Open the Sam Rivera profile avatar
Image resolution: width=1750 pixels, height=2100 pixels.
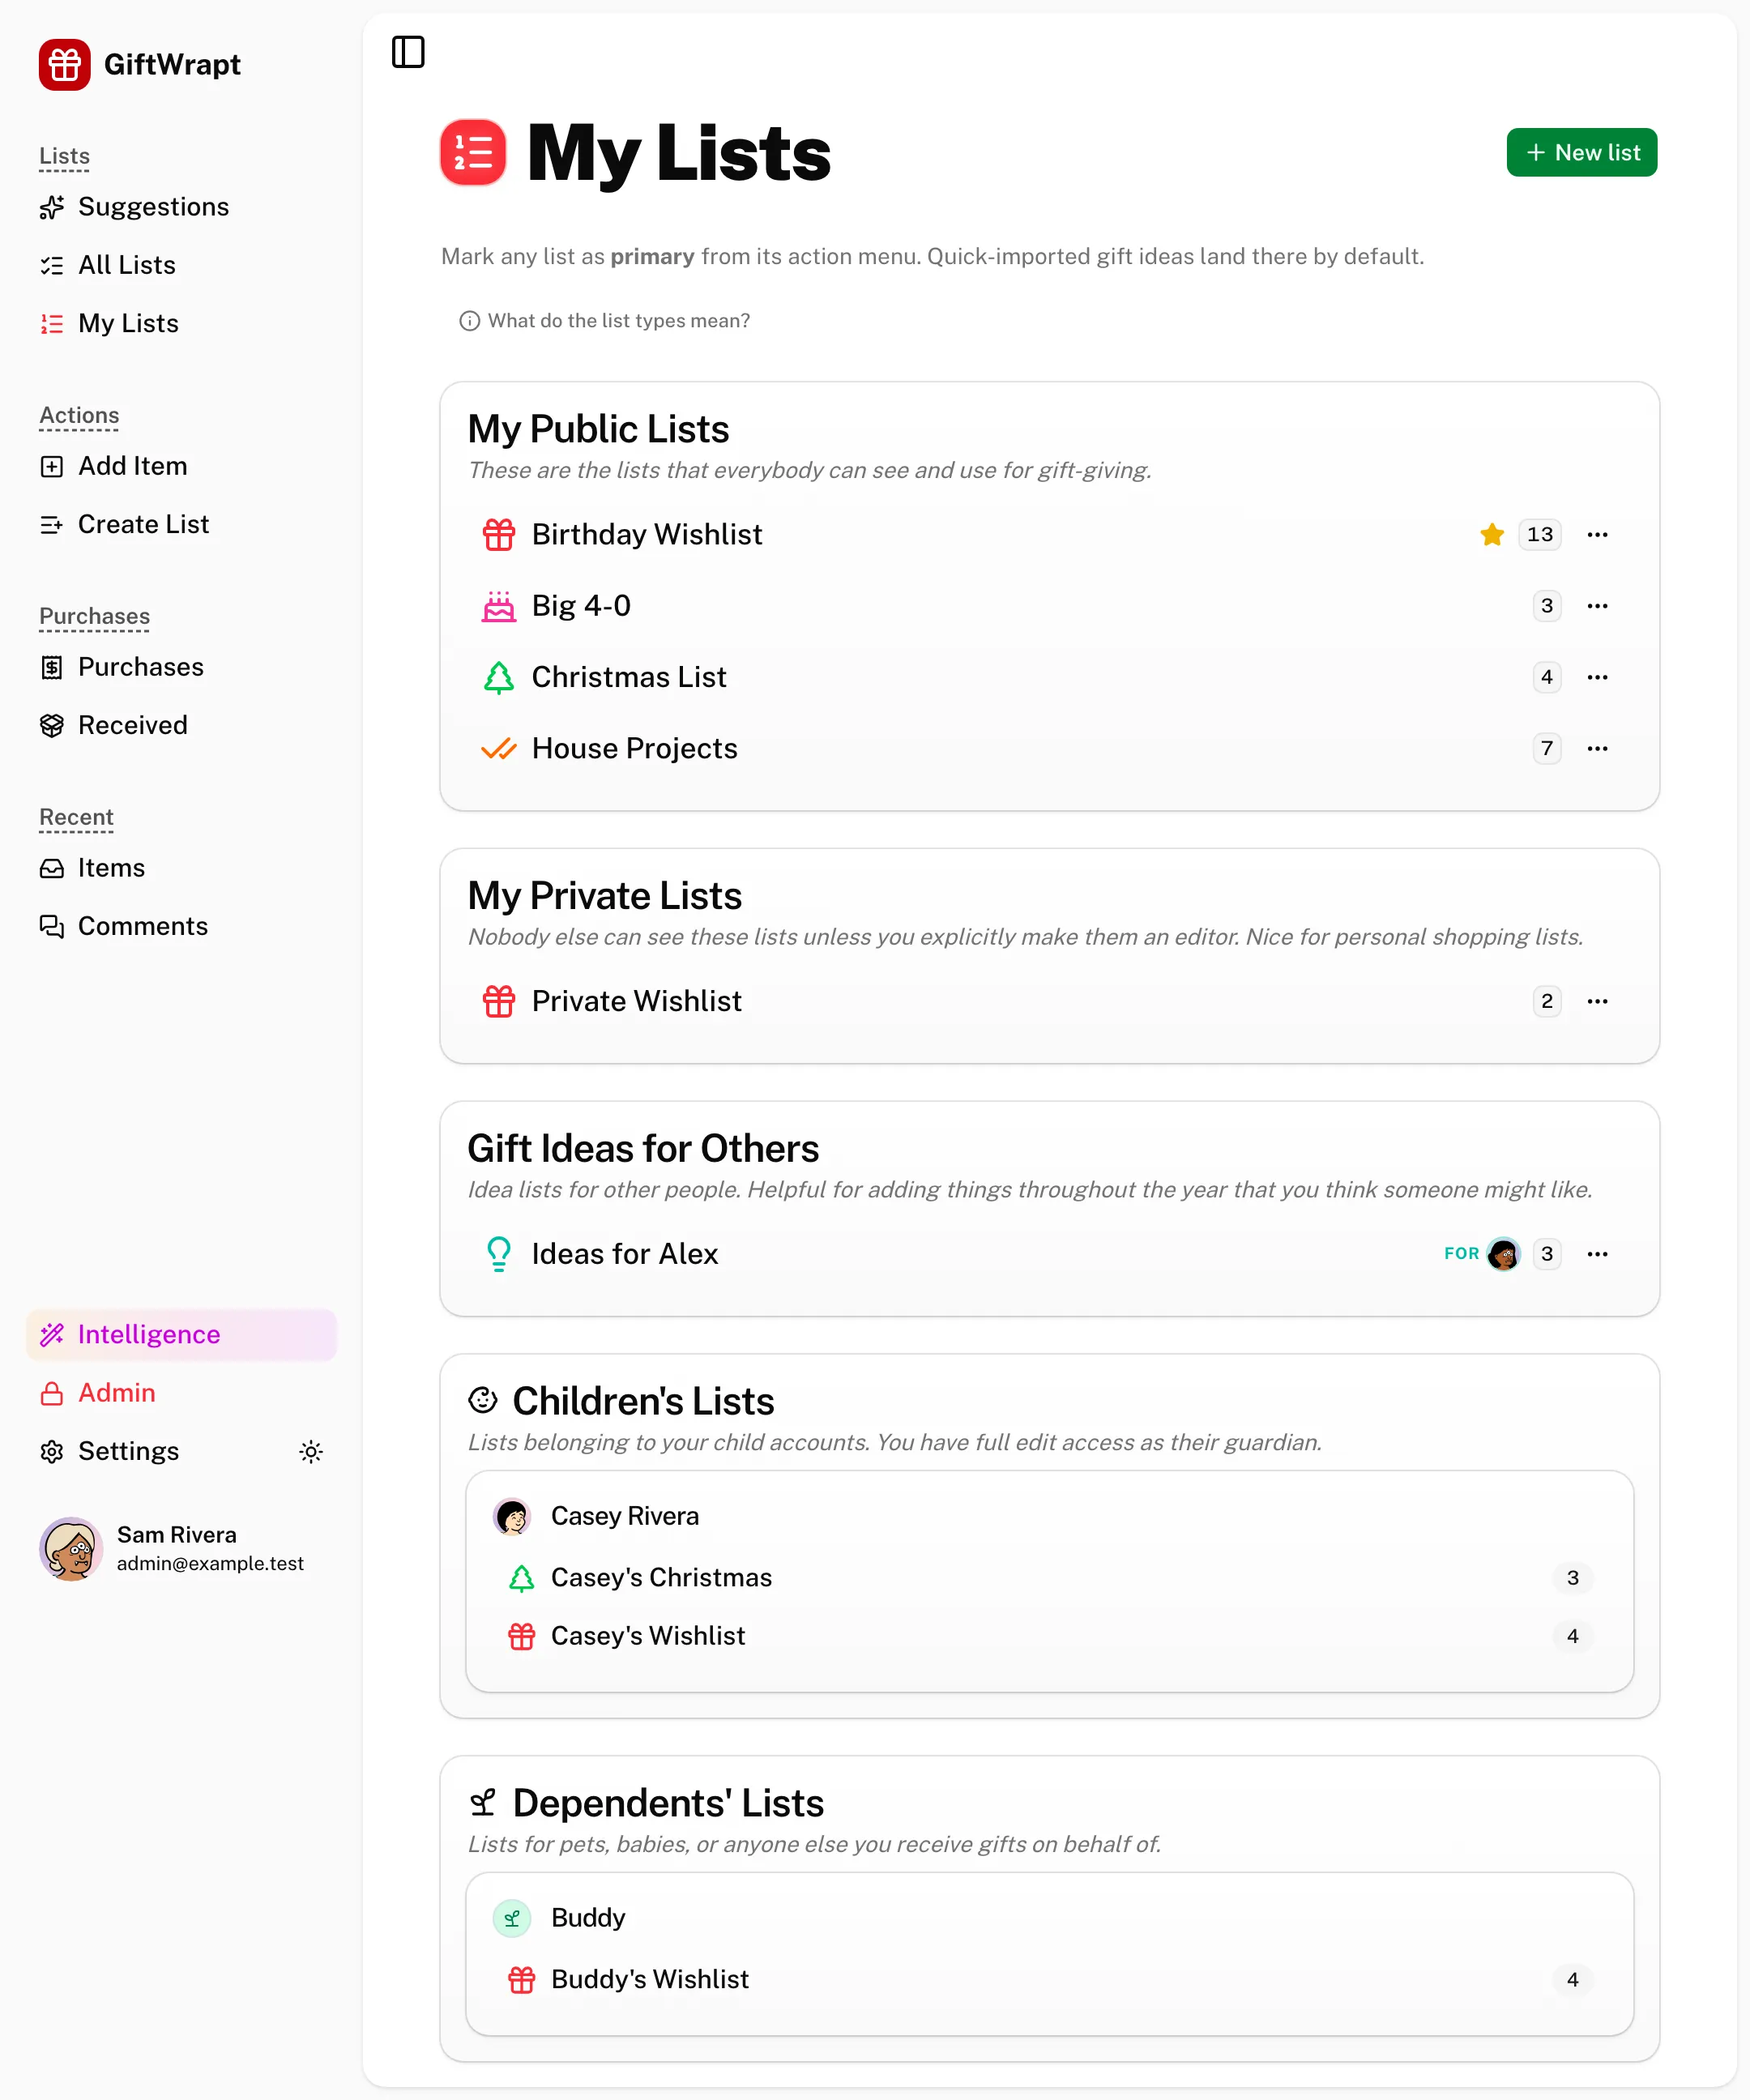pos(70,1548)
